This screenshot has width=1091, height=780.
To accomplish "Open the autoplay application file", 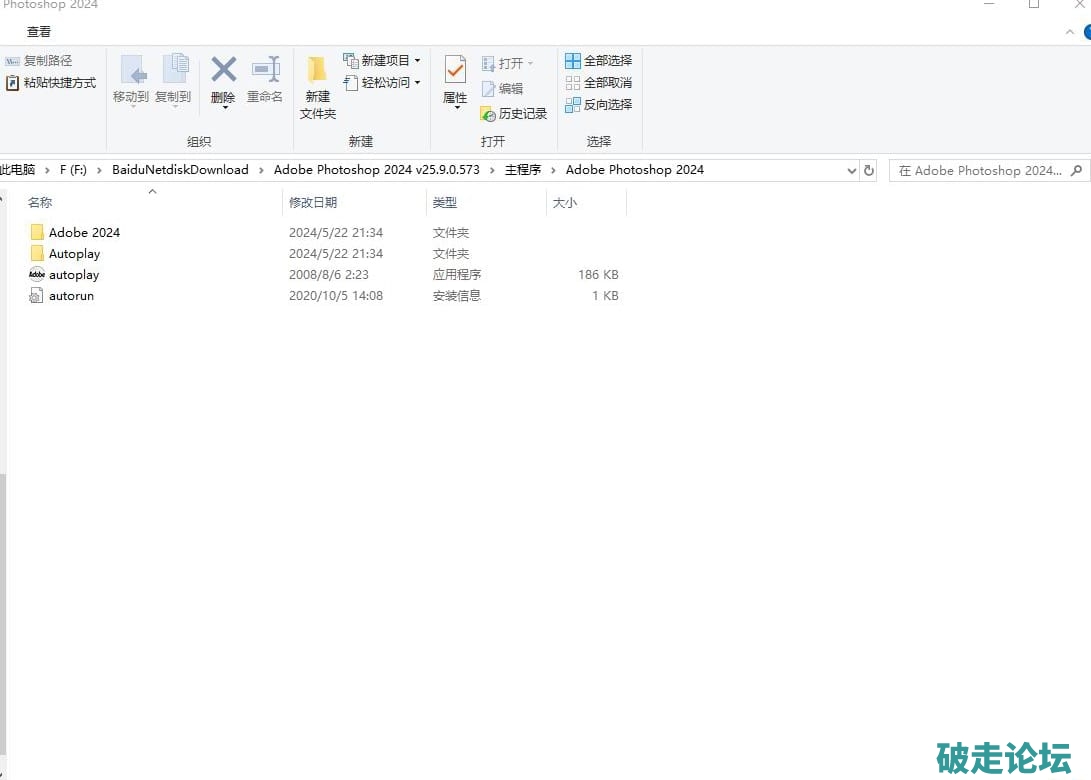I will [73, 275].
